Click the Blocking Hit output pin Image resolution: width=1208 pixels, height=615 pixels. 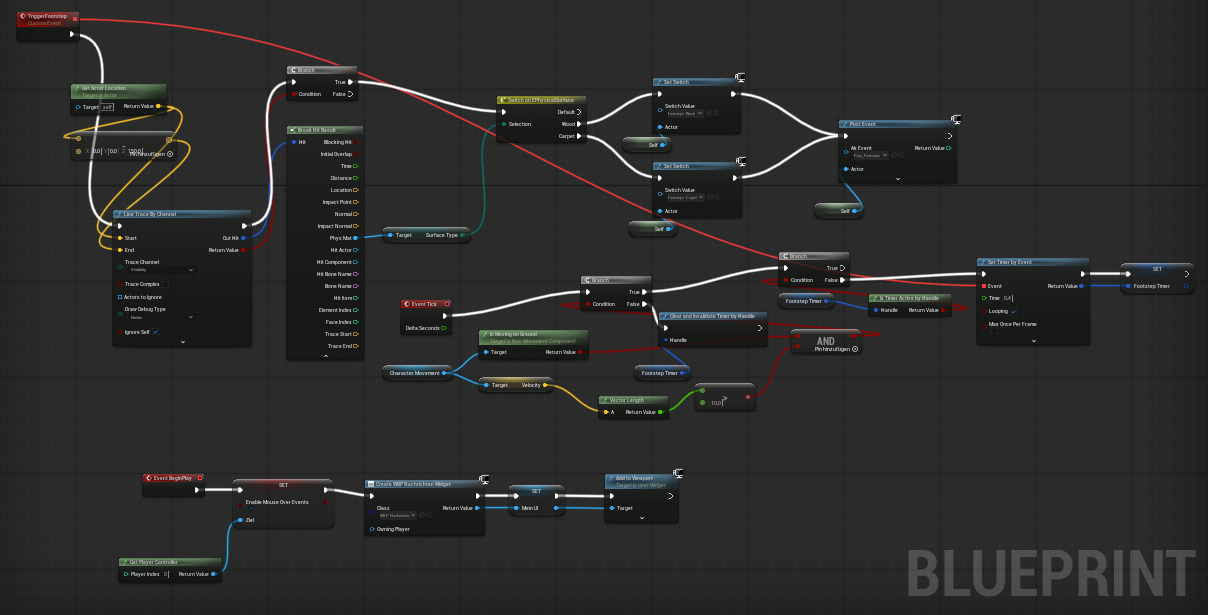356,142
